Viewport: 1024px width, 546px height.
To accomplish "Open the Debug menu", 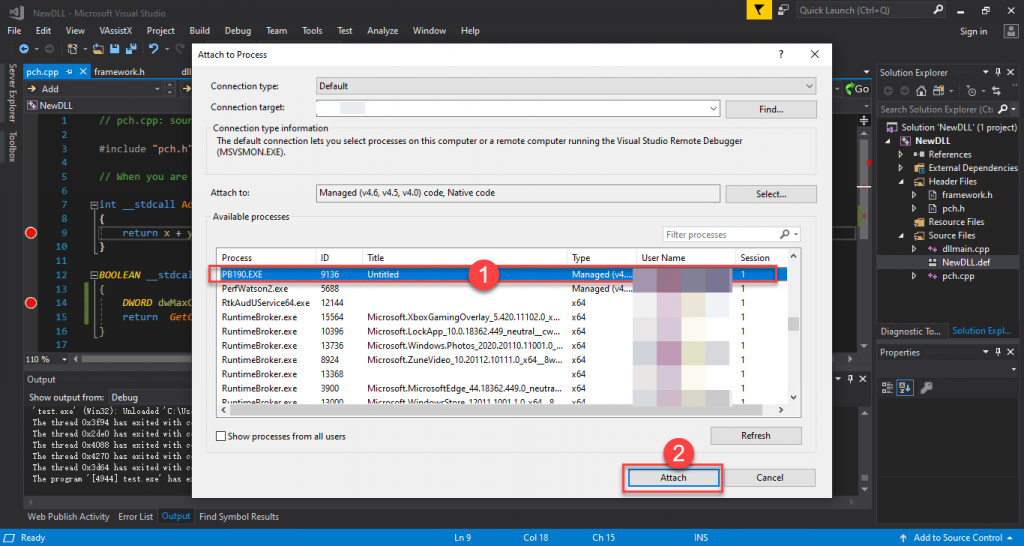I will 238,31.
